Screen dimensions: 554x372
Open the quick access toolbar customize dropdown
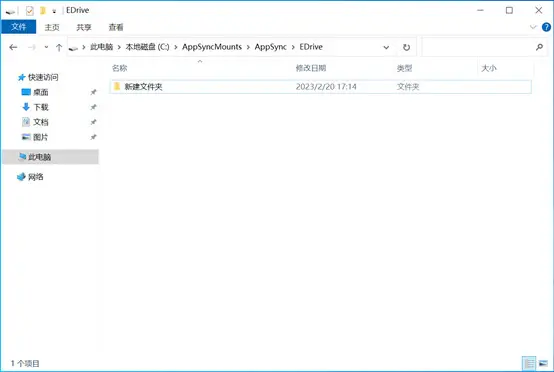(x=54, y=11)
